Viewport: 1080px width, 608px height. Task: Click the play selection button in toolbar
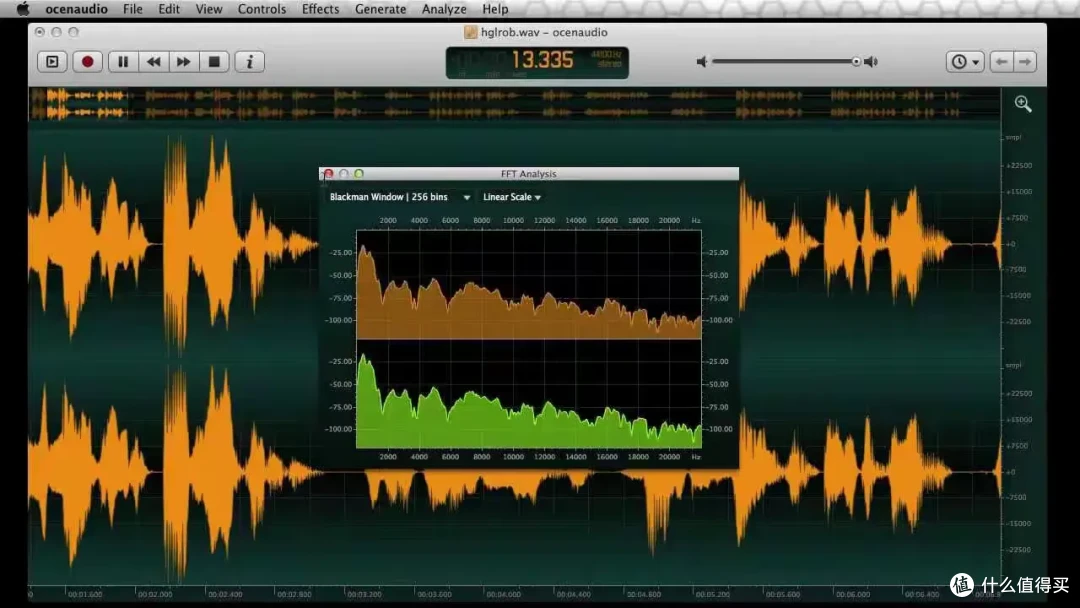coord(52,62)
